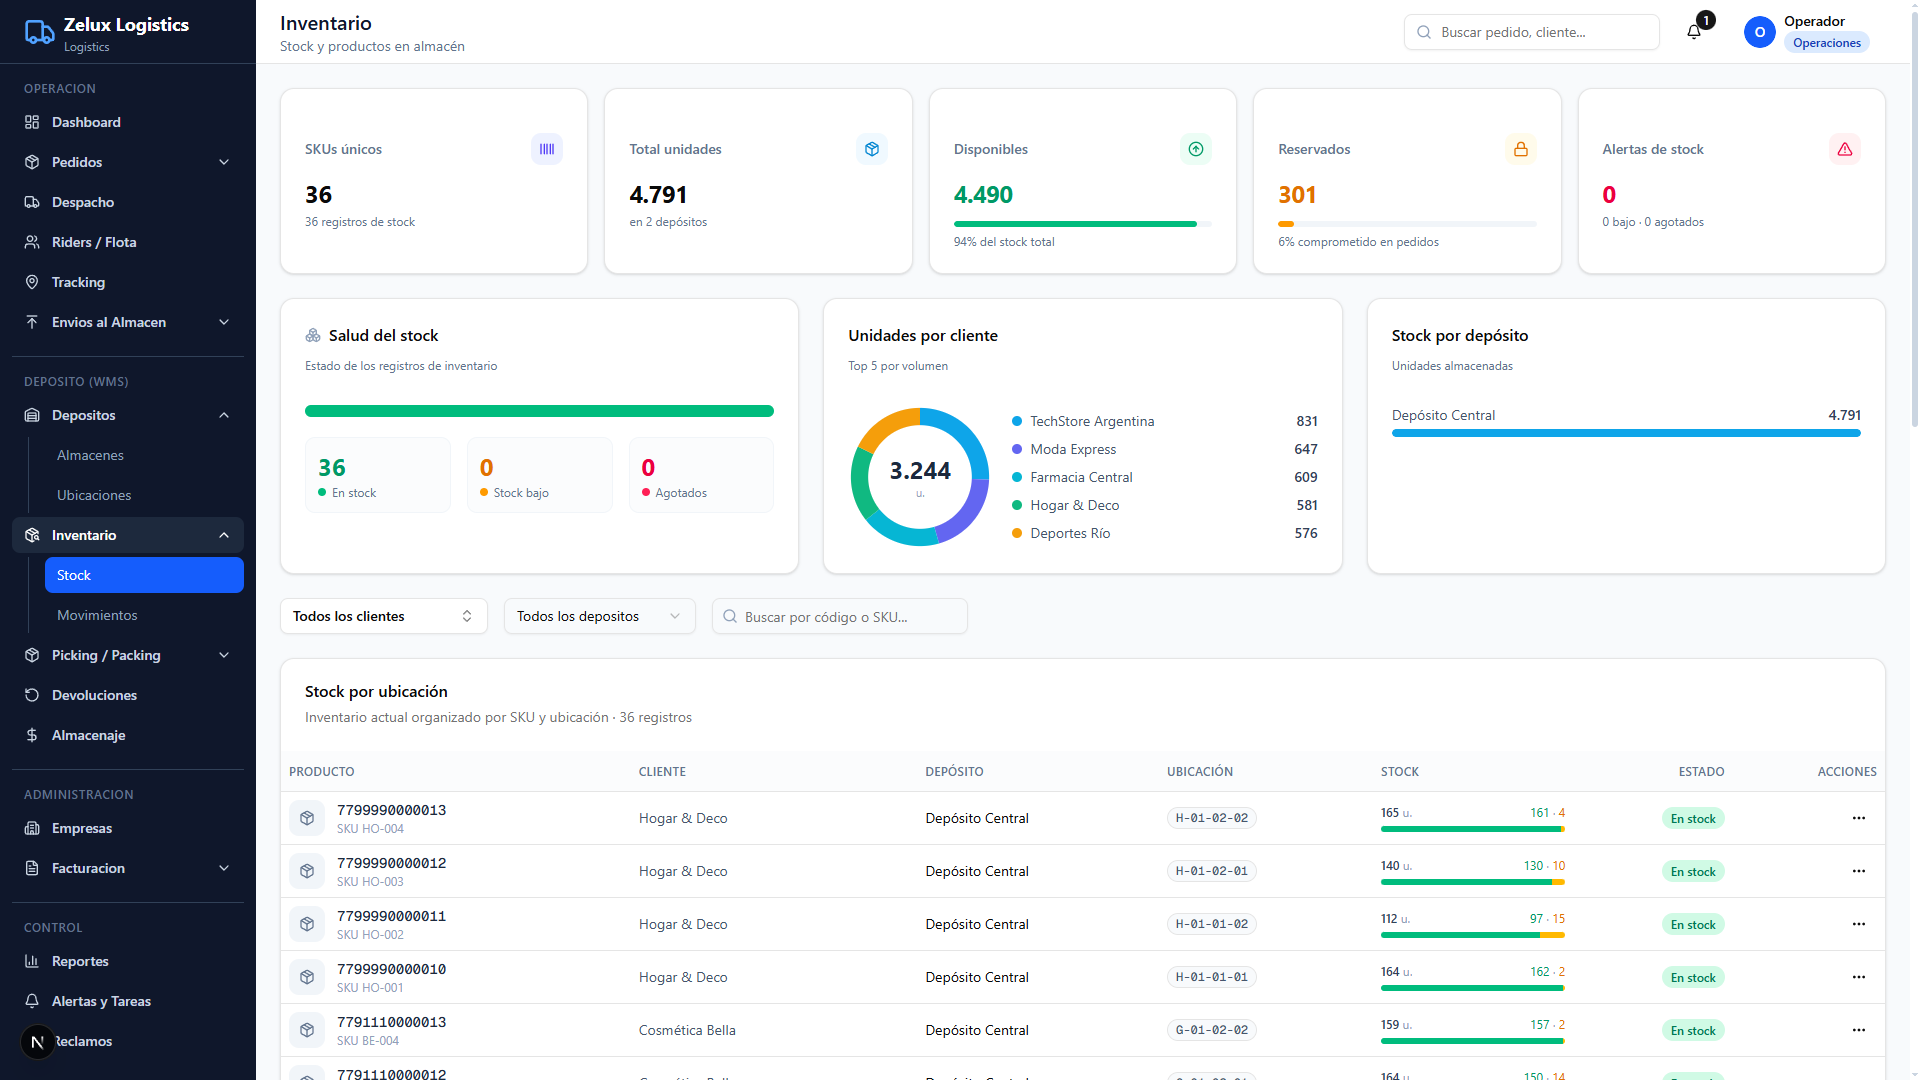
Task: Open Riders / Flota section
Action: click(x=128, y=242)
